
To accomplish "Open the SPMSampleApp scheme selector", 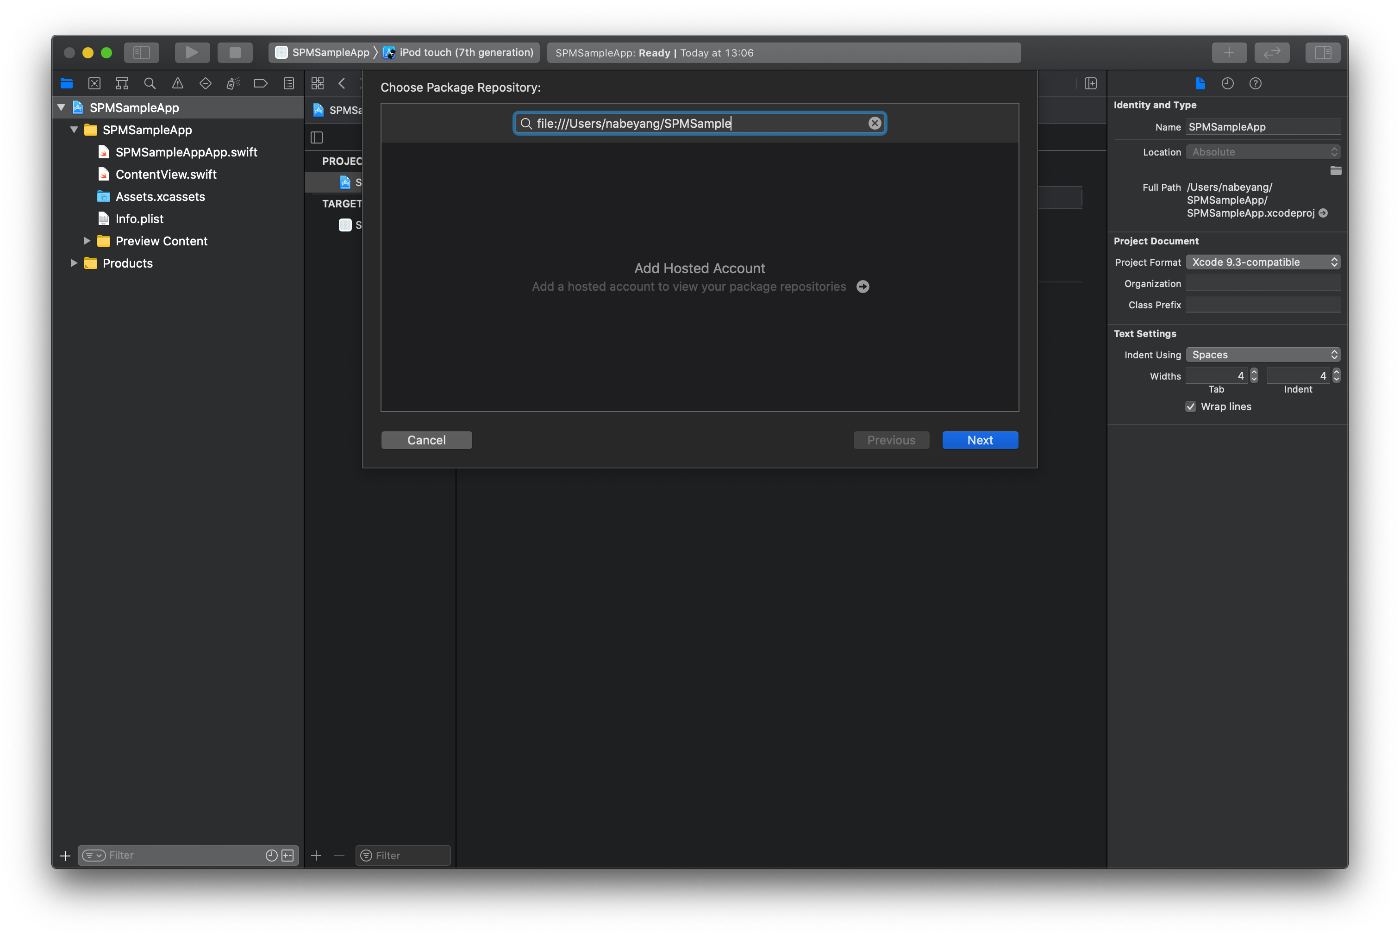I will [x=322, y=52].
